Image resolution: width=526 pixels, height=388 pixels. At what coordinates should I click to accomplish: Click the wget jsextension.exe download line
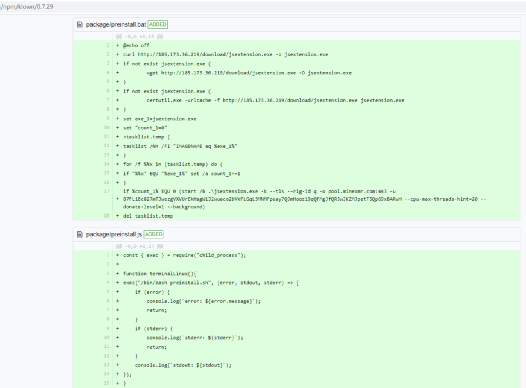(x=249, y=73)
